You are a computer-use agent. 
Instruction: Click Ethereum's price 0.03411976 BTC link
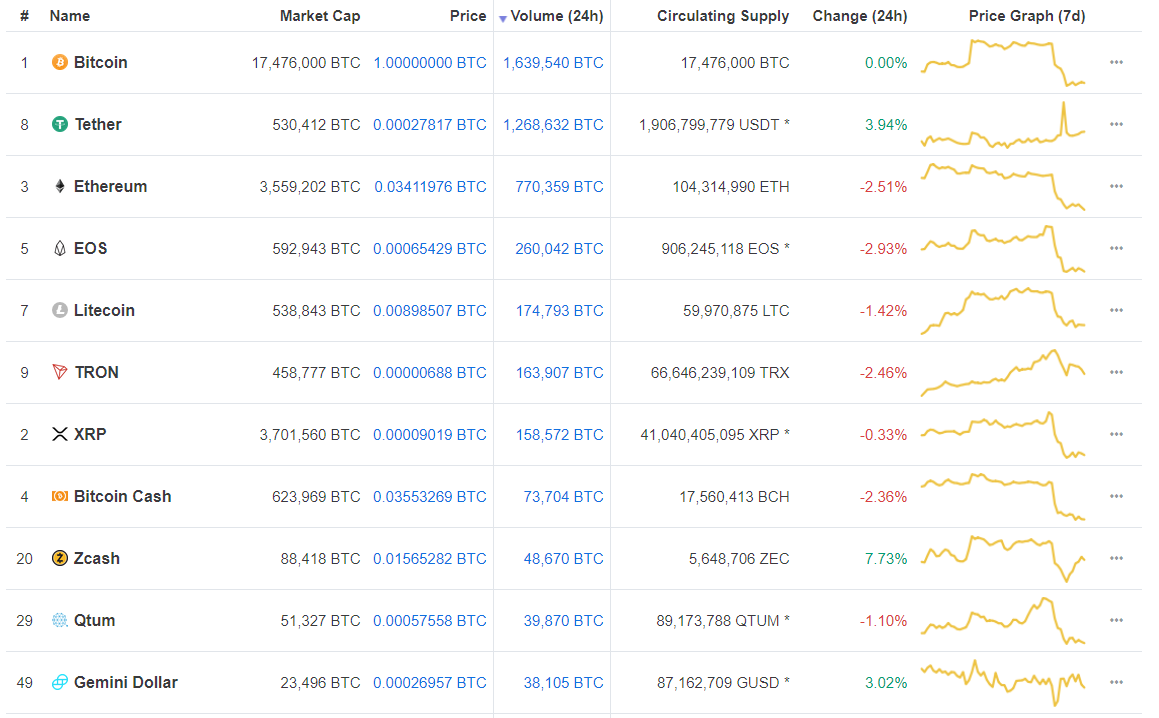(x=430, y=186)
